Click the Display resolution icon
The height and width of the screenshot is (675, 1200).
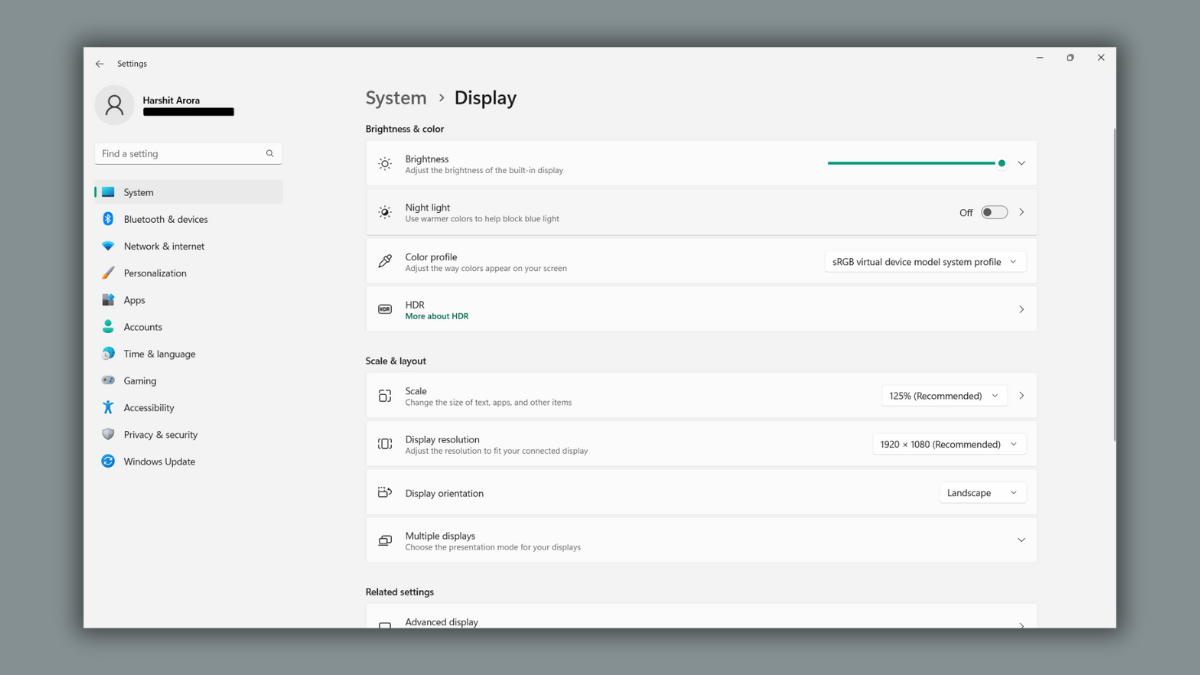point(385,444)
